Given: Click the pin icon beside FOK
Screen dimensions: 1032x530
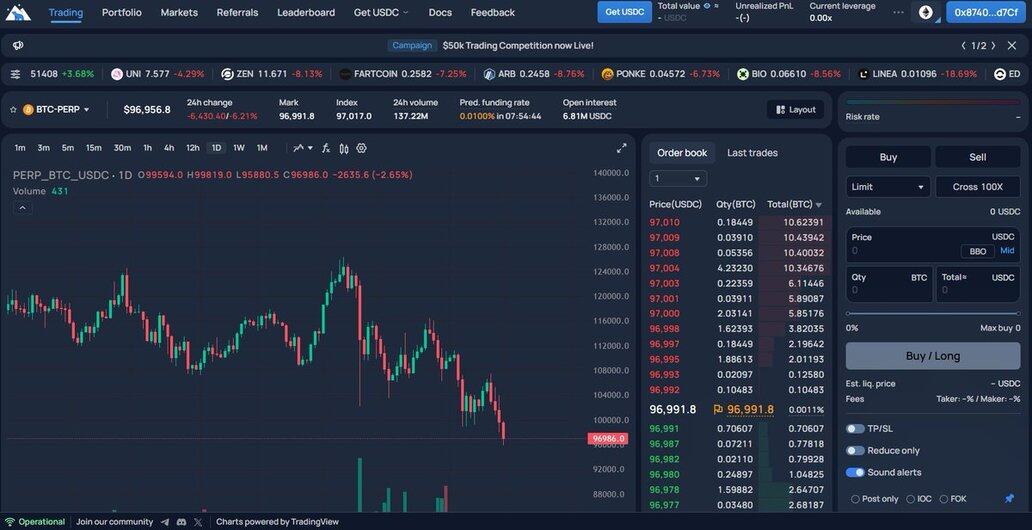Looking at the screenshot, I should click(x=1009, y=499).
